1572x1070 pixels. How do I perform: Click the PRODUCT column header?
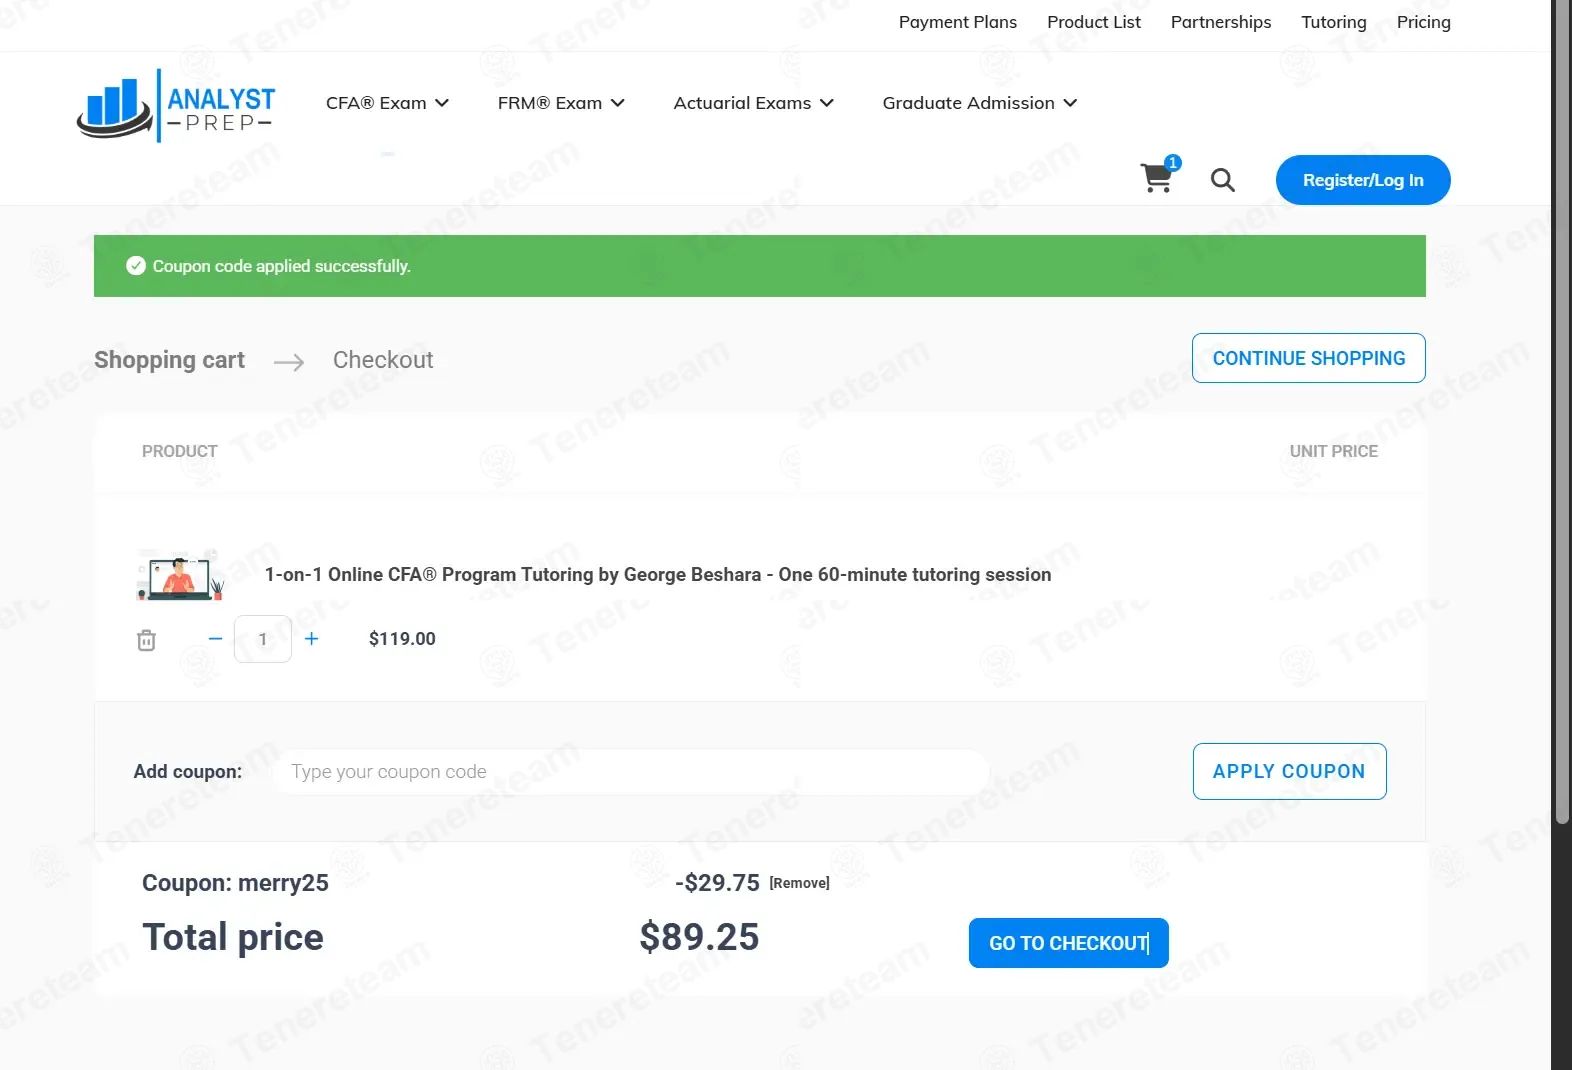(179, 451)
